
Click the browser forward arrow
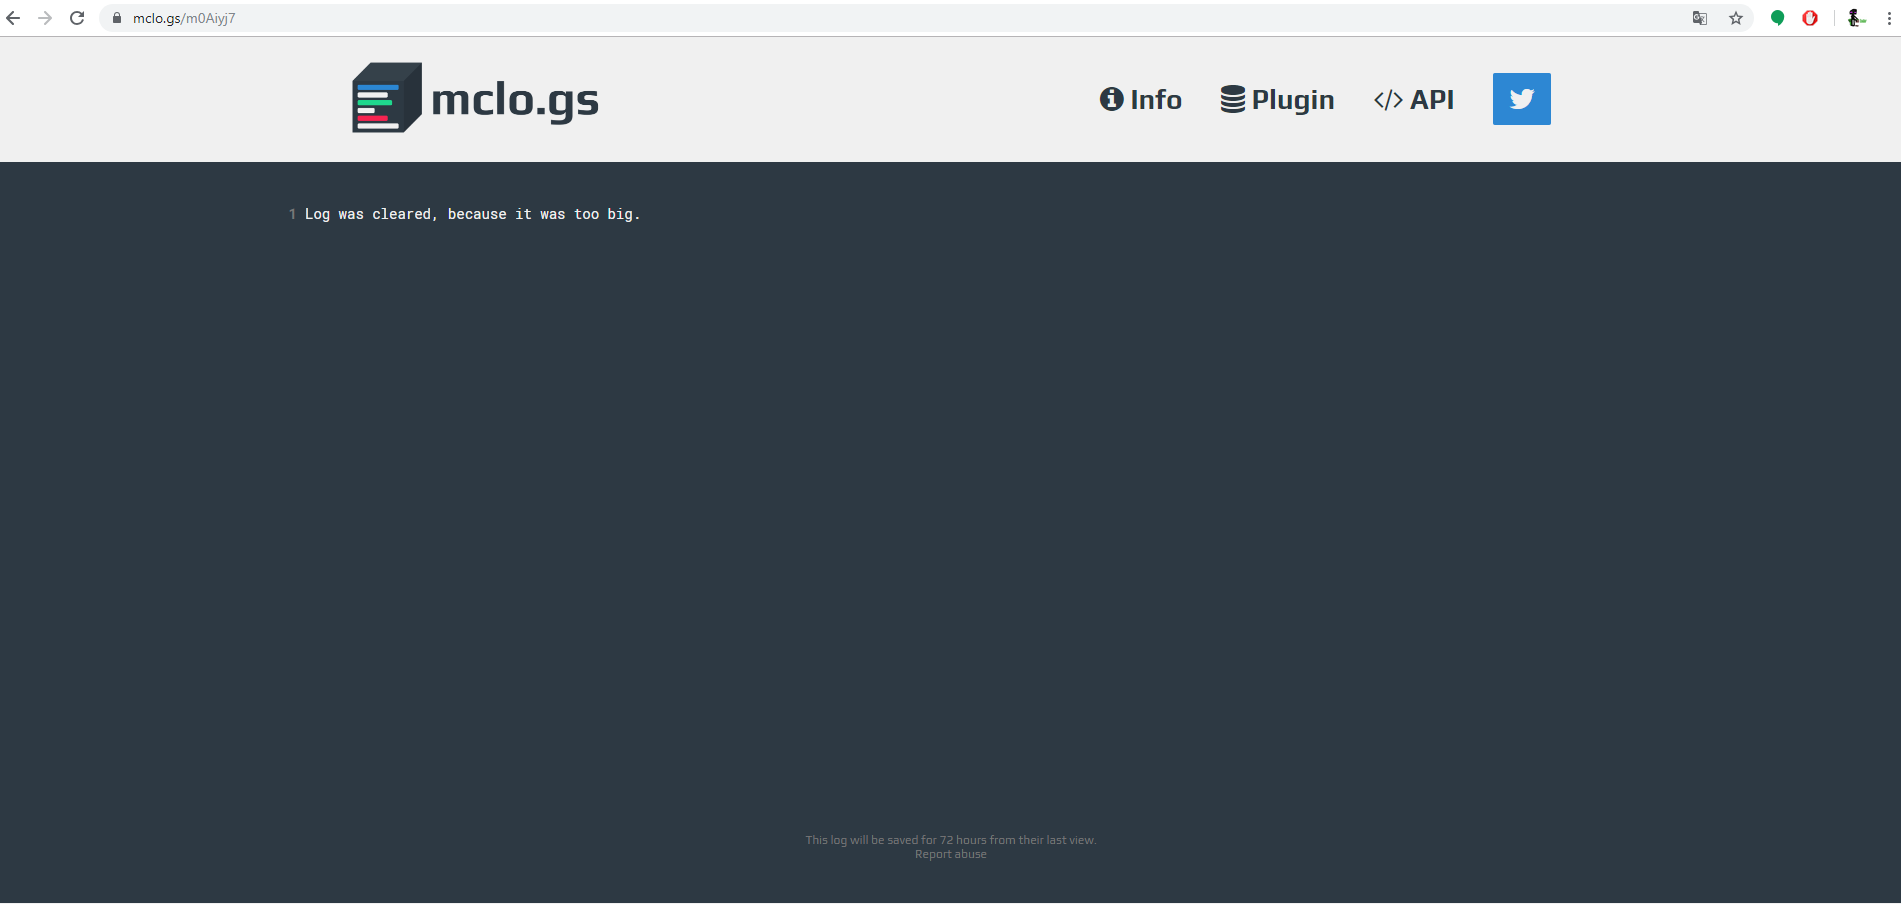pyautogui.click(x=45, y=18)
